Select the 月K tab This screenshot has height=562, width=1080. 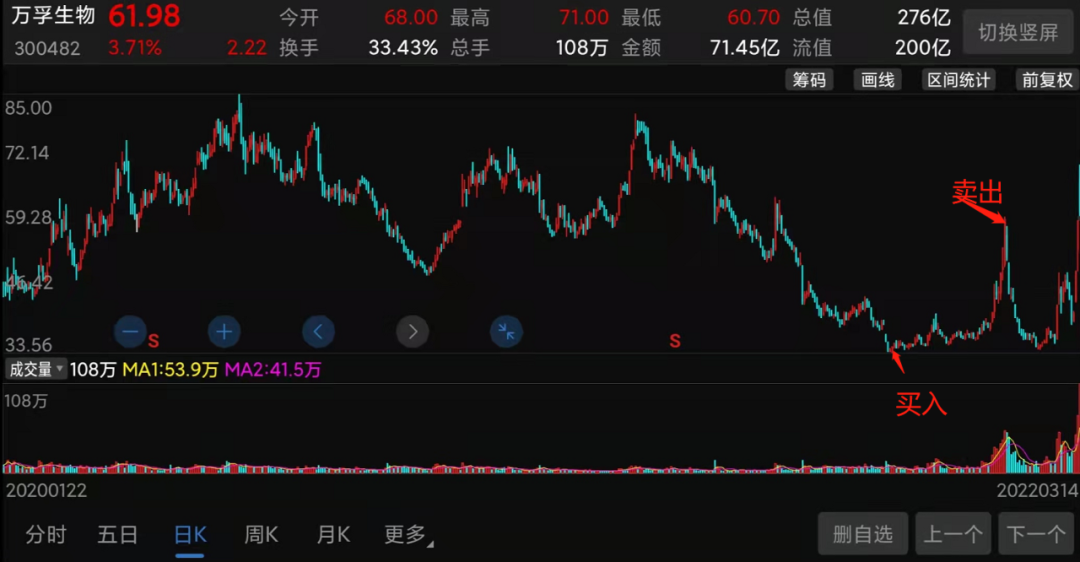pos(333,534)
